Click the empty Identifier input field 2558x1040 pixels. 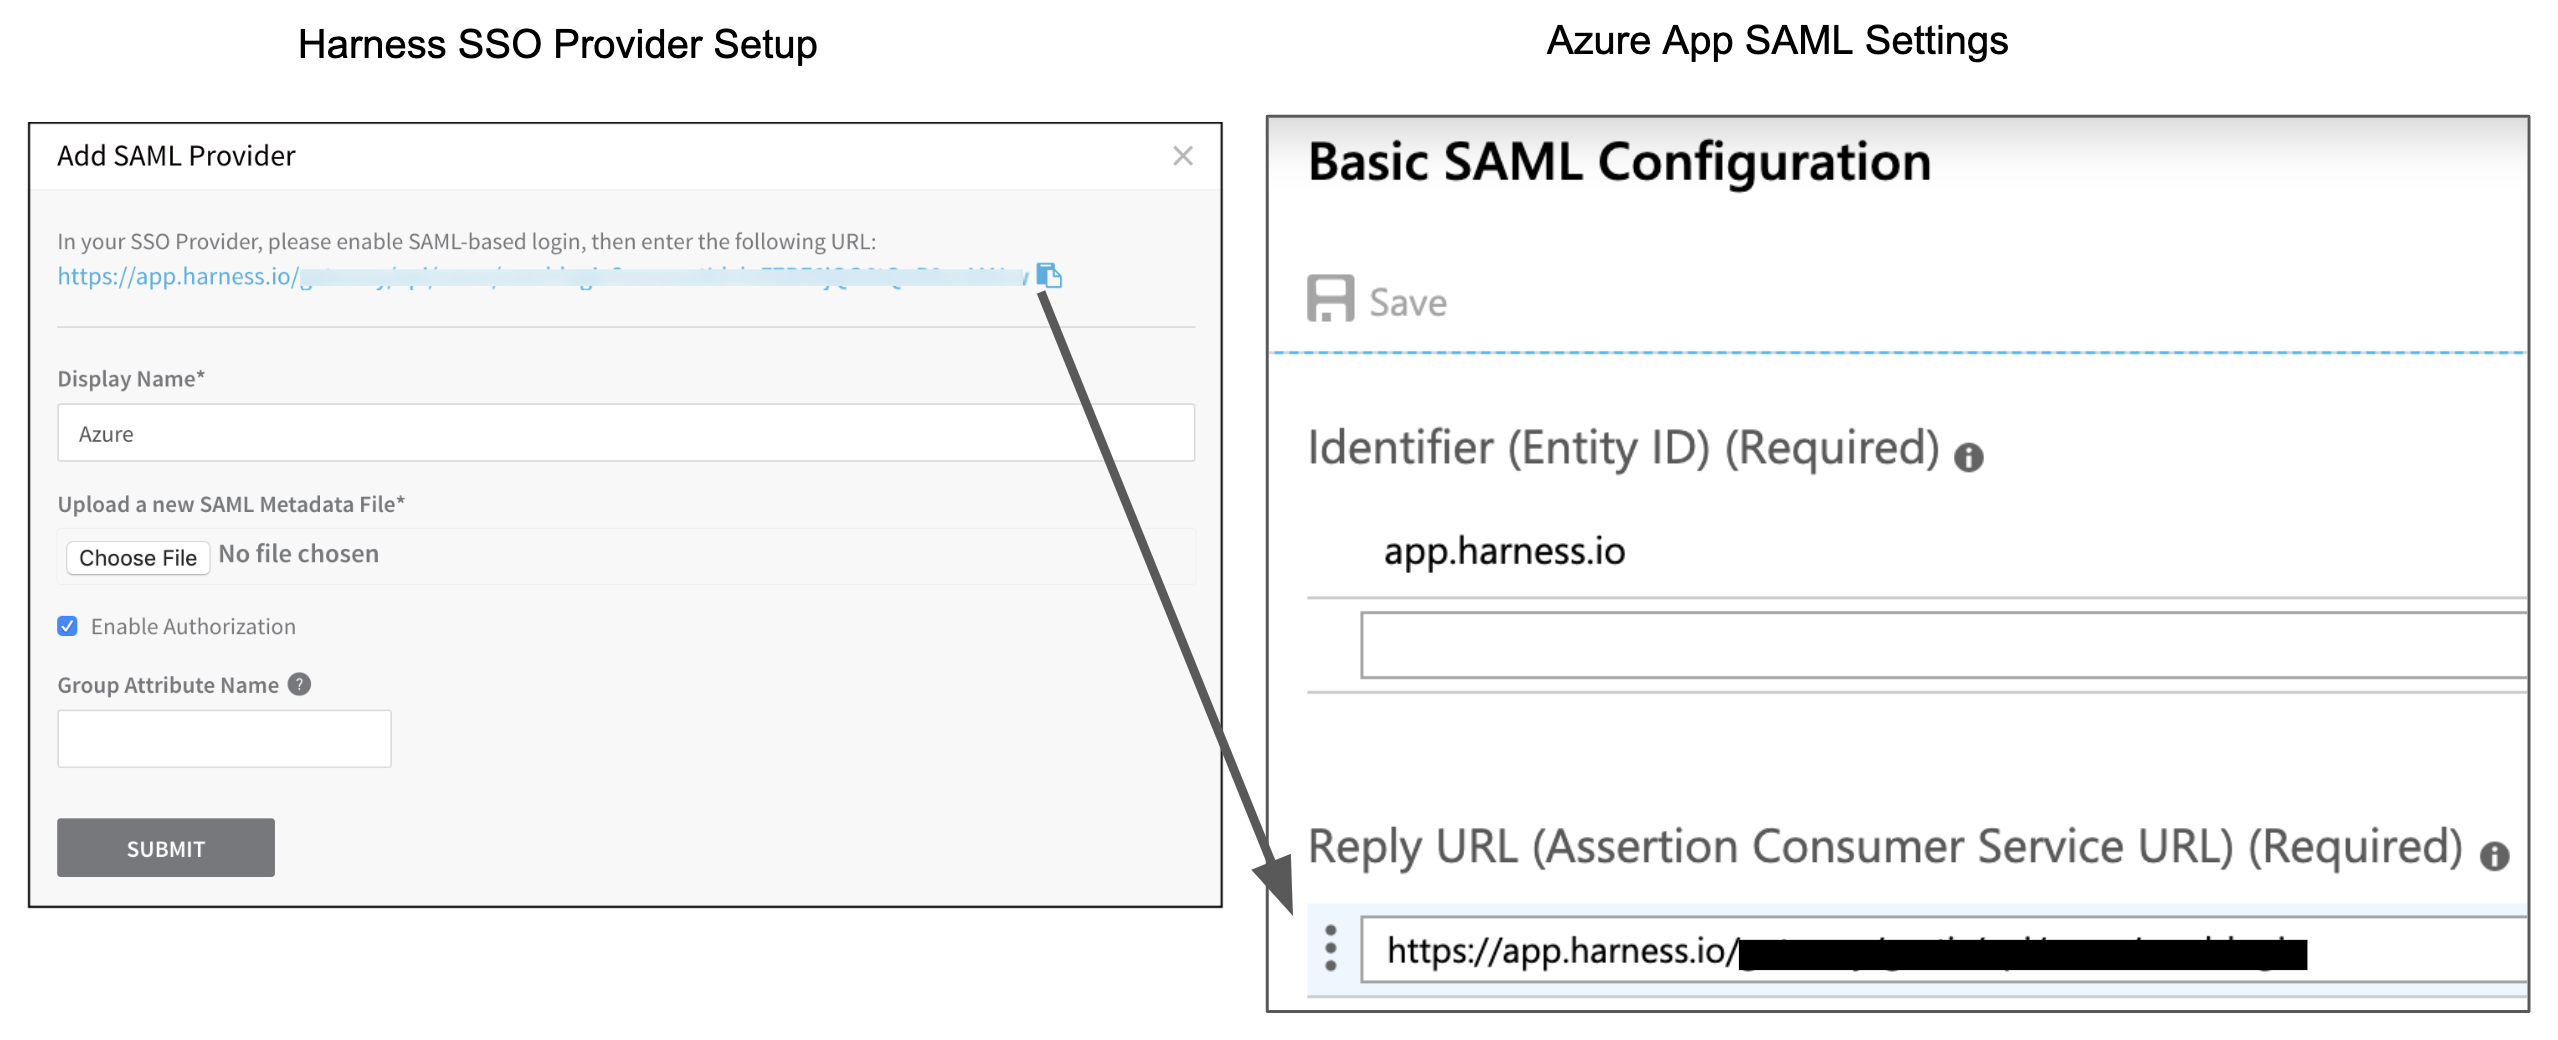[1944, 645]
